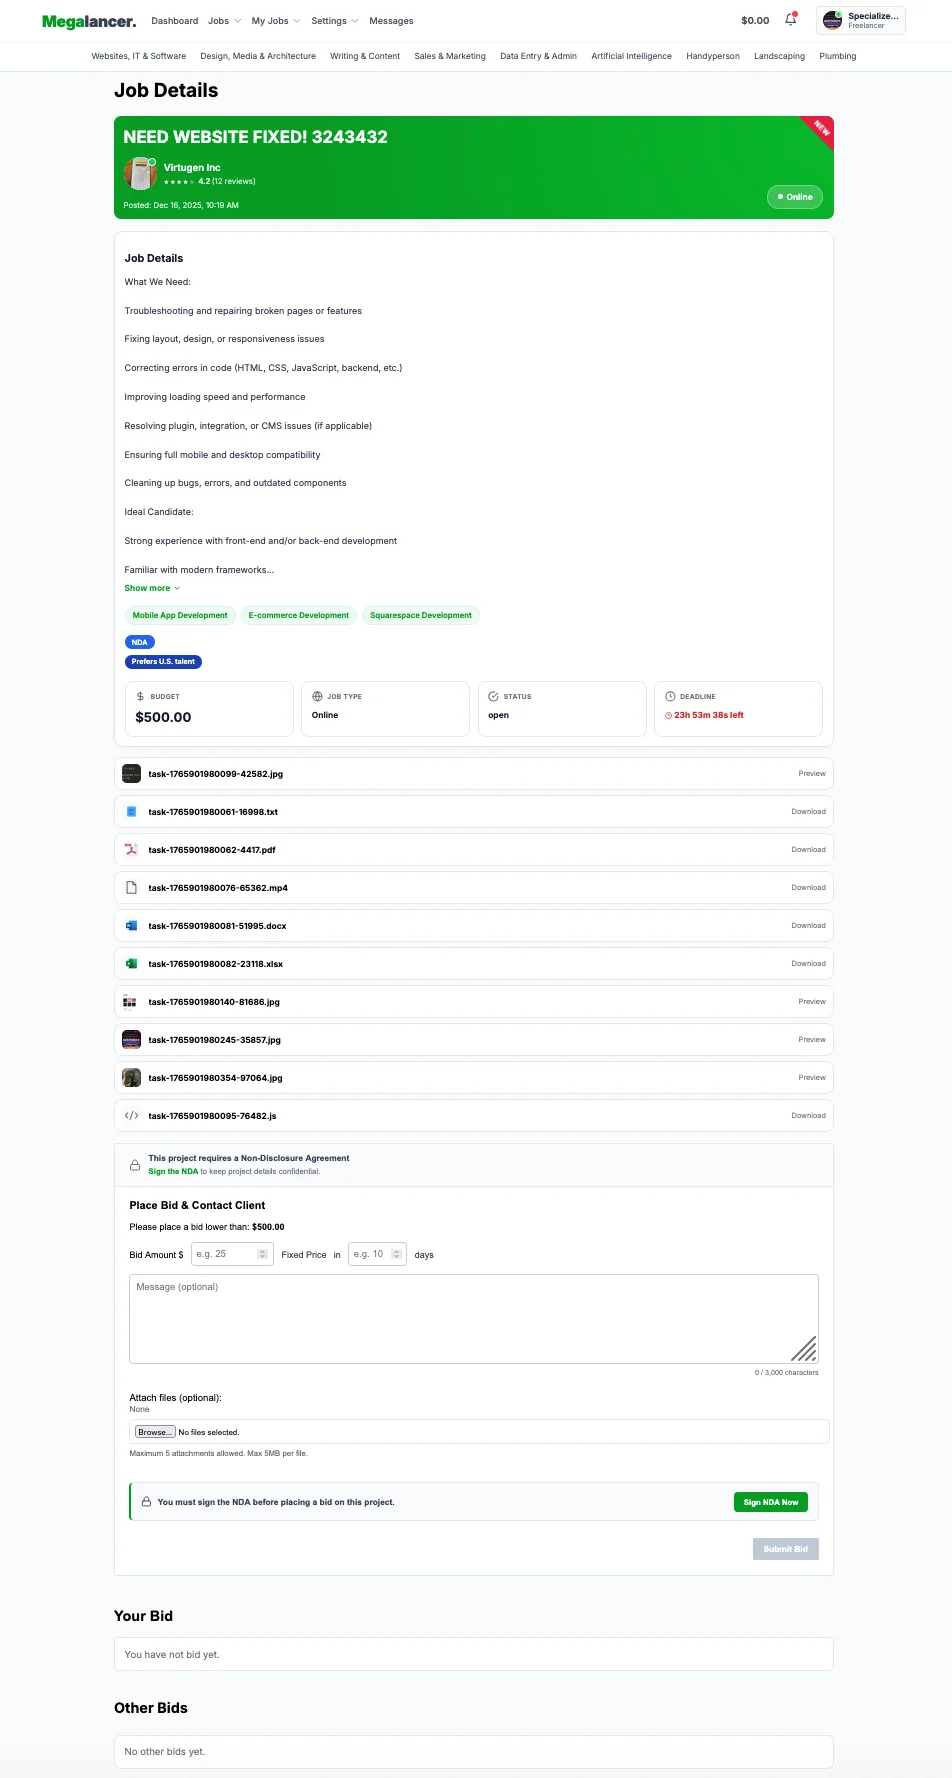952x1778 pixels.
Task: Click the text file icon for the txt attachment
Action: point(131,811)
